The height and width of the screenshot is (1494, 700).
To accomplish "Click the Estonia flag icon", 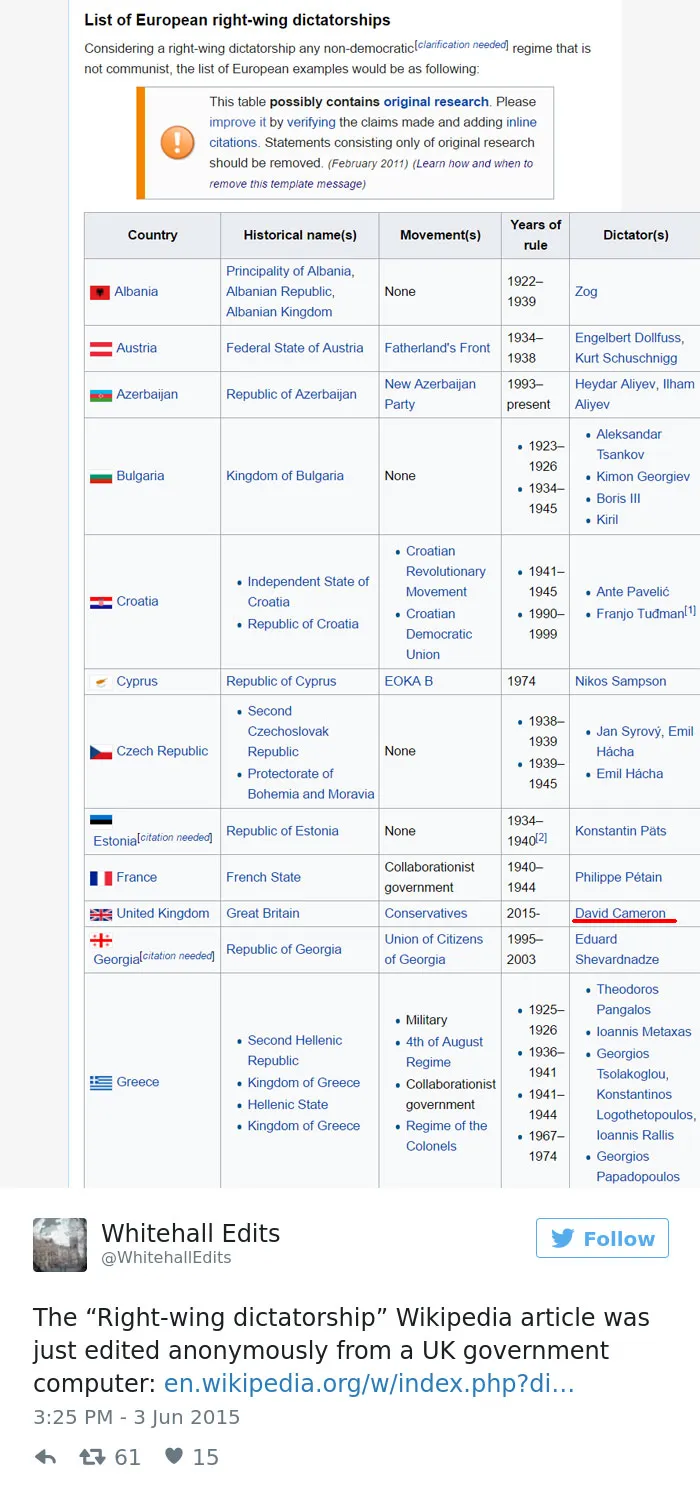I will (x=100, y=821).
